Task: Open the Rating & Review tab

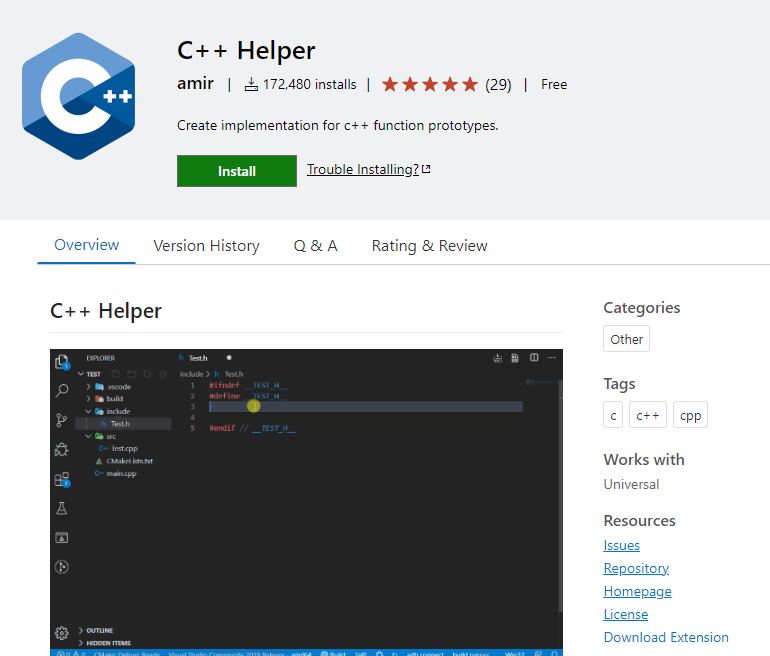Action: pyautogui.click(x=429, y=246)
